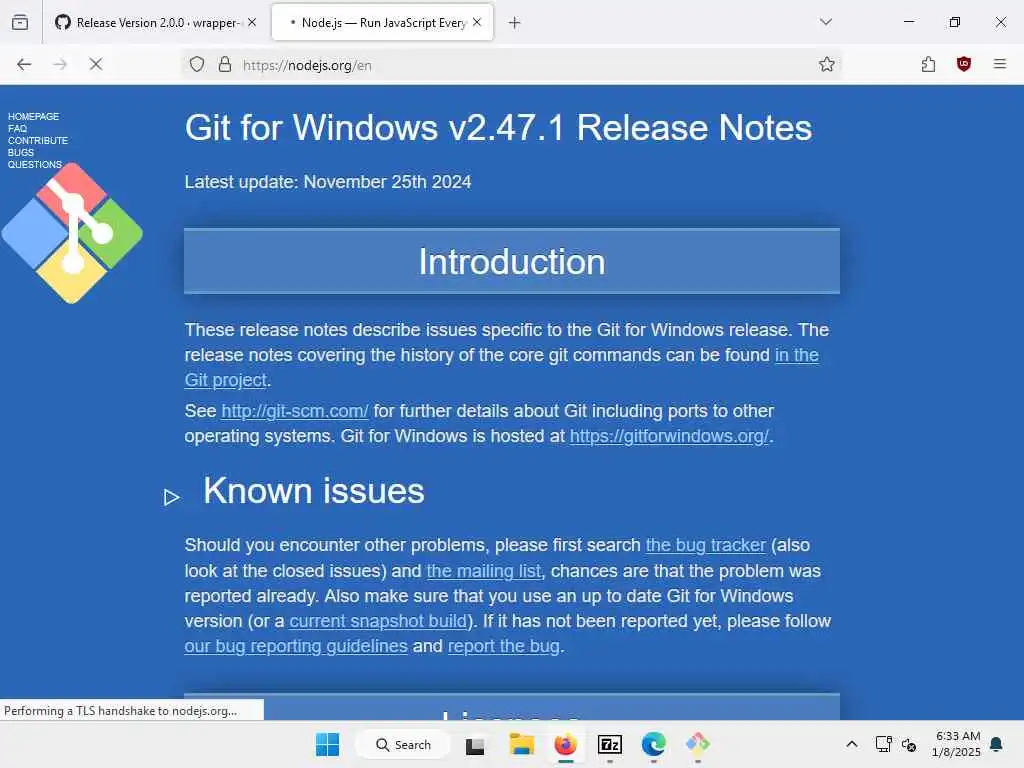Viewport: 1024px width, 768px height.
Task: Bookmark this page with star icon
Action: tap(827, 64)
